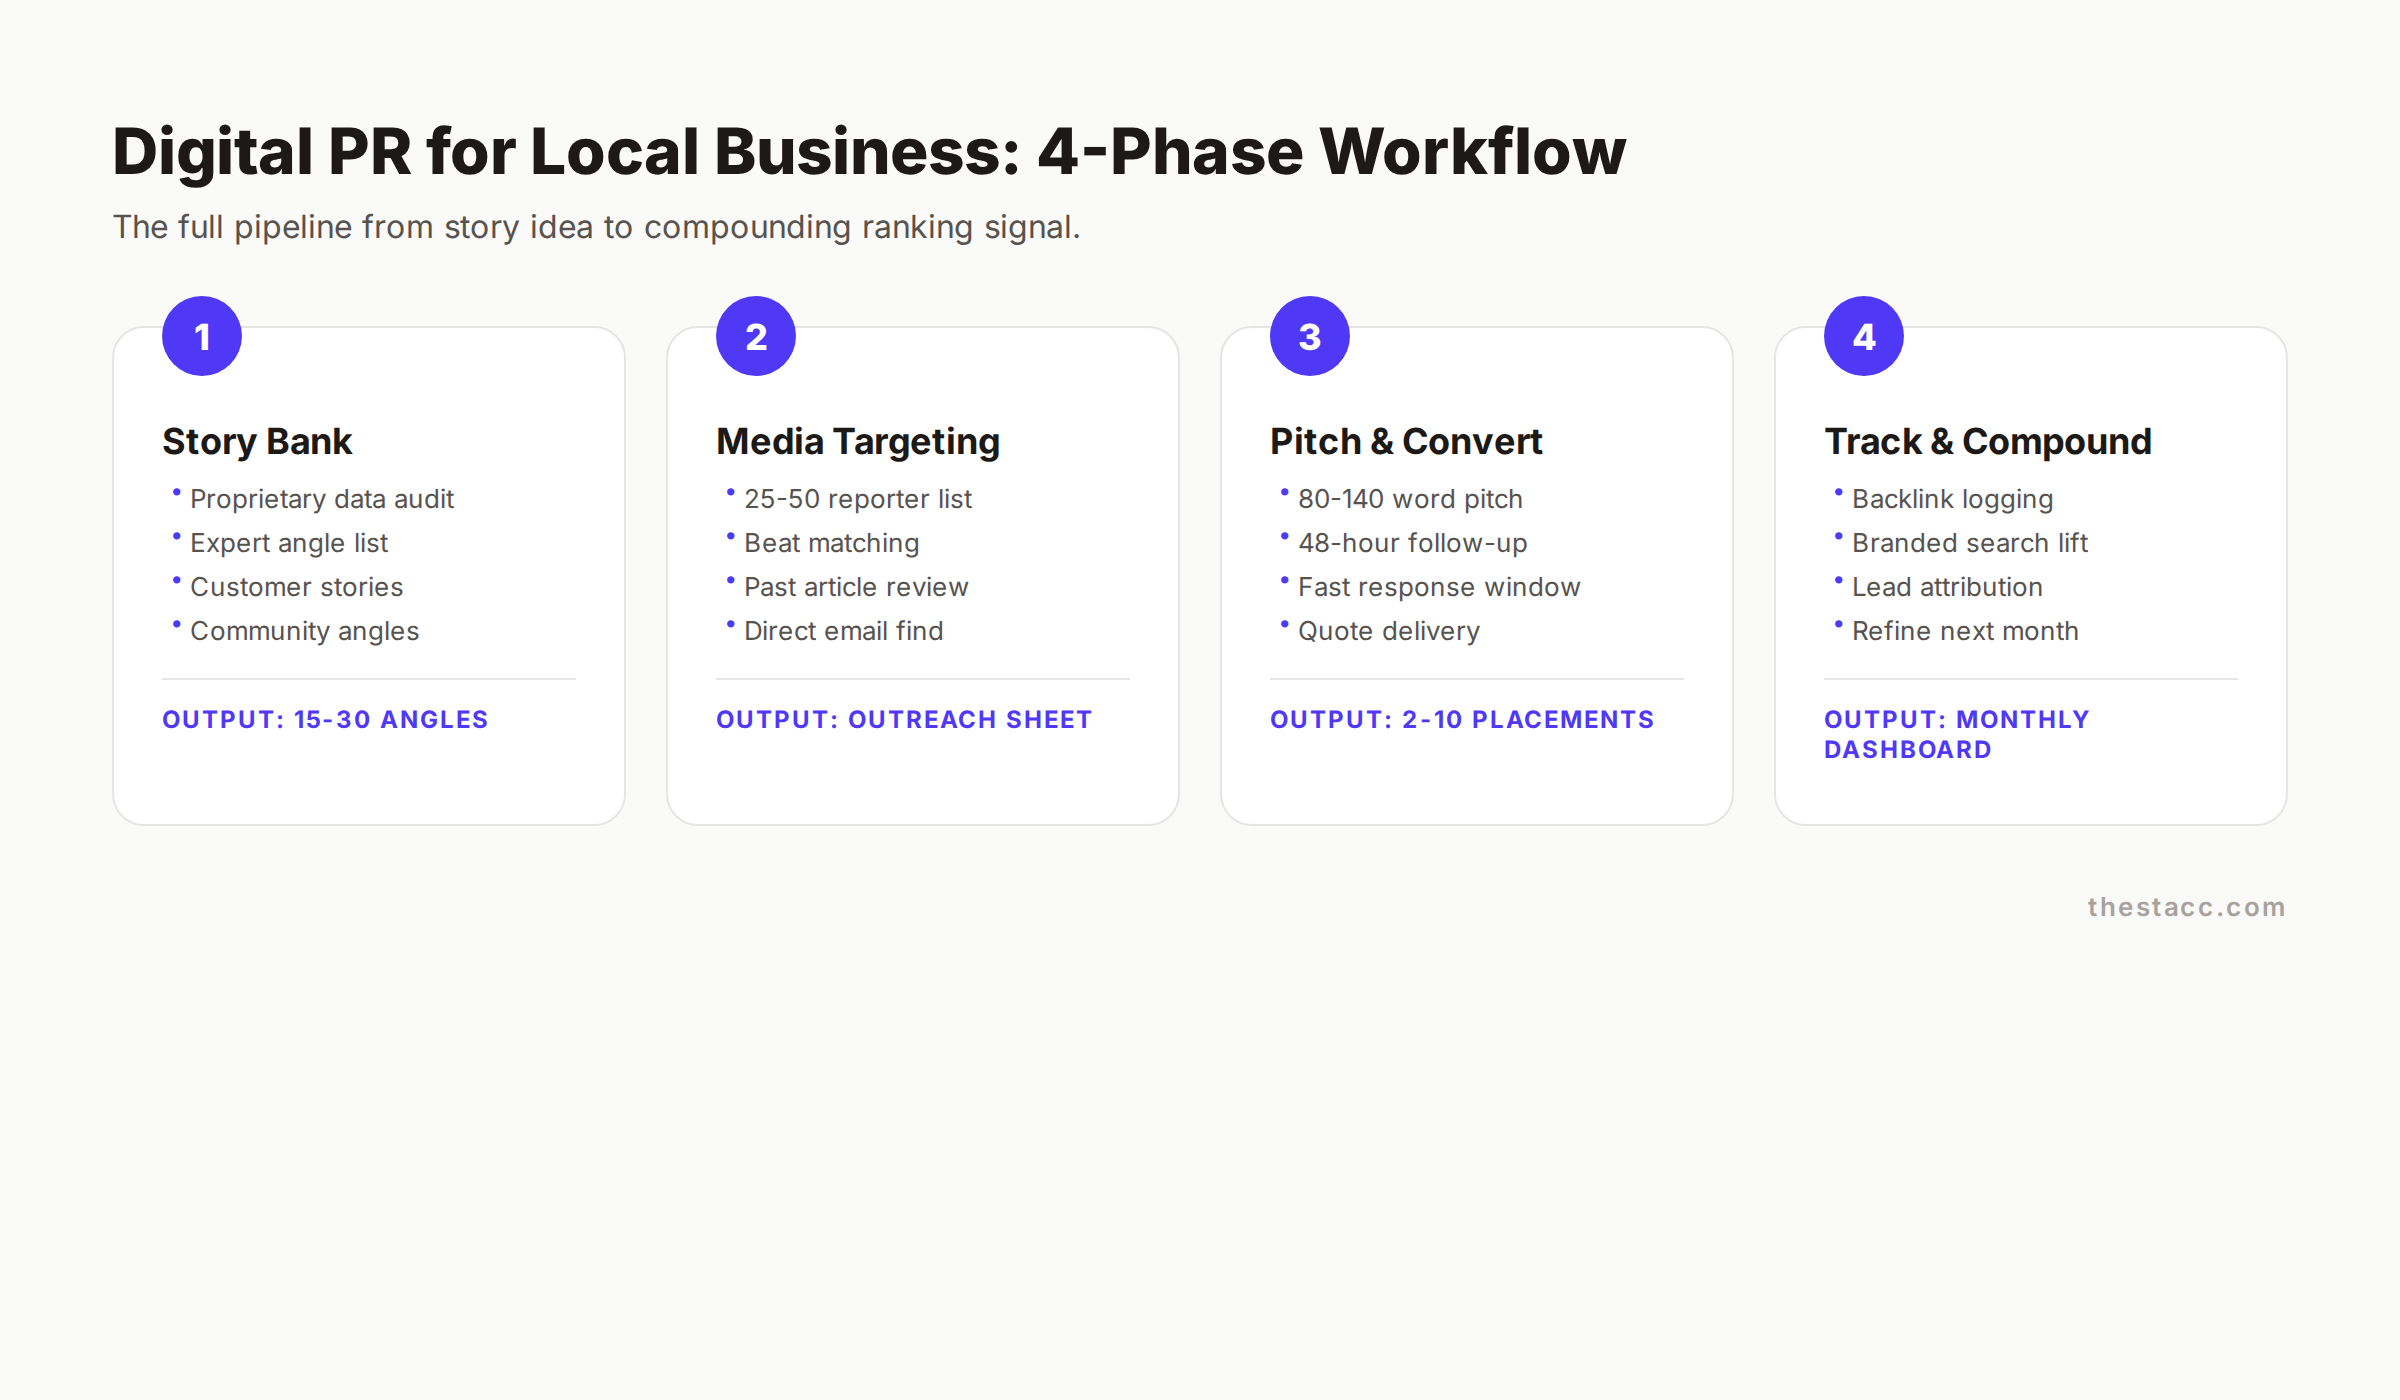Select the 'Story Bank' heading

[x=257, y=441]
